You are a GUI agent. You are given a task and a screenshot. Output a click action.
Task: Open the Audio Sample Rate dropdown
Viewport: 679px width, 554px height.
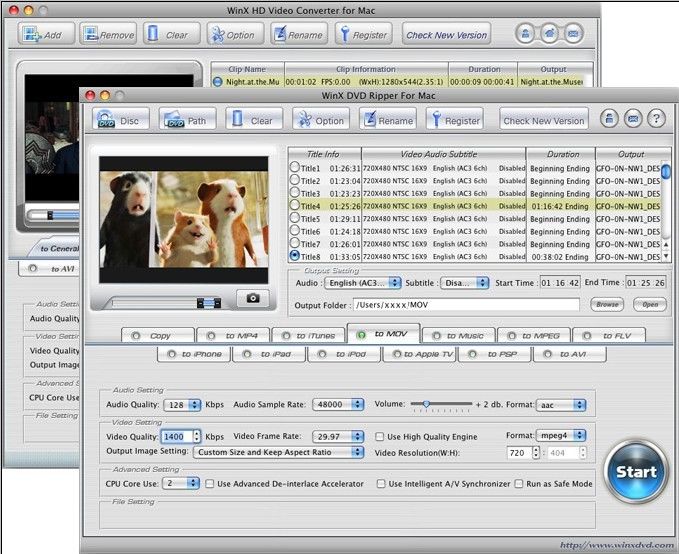coord(338,404)
